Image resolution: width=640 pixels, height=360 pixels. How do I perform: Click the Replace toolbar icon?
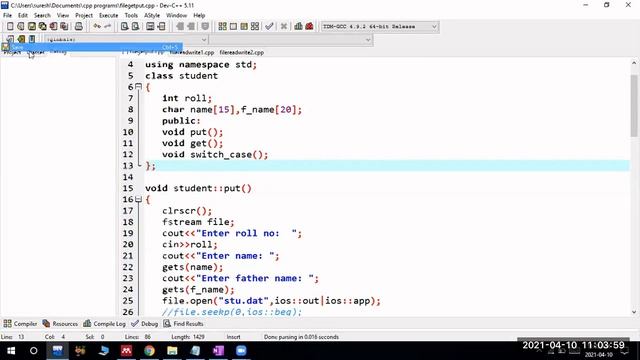(x=135, y=27)
